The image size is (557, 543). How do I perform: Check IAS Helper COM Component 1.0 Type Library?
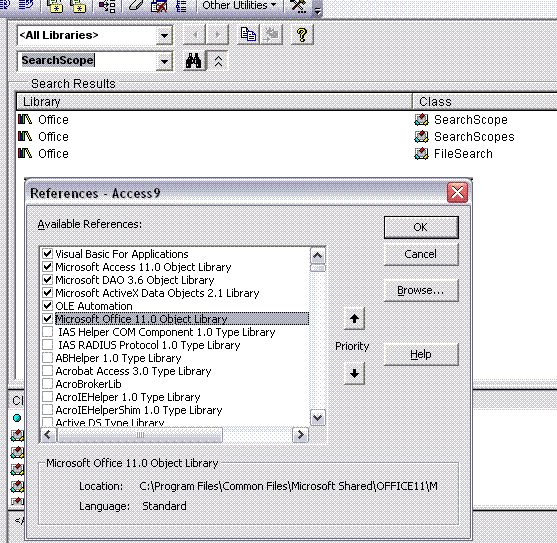click(x=47, y=332)
